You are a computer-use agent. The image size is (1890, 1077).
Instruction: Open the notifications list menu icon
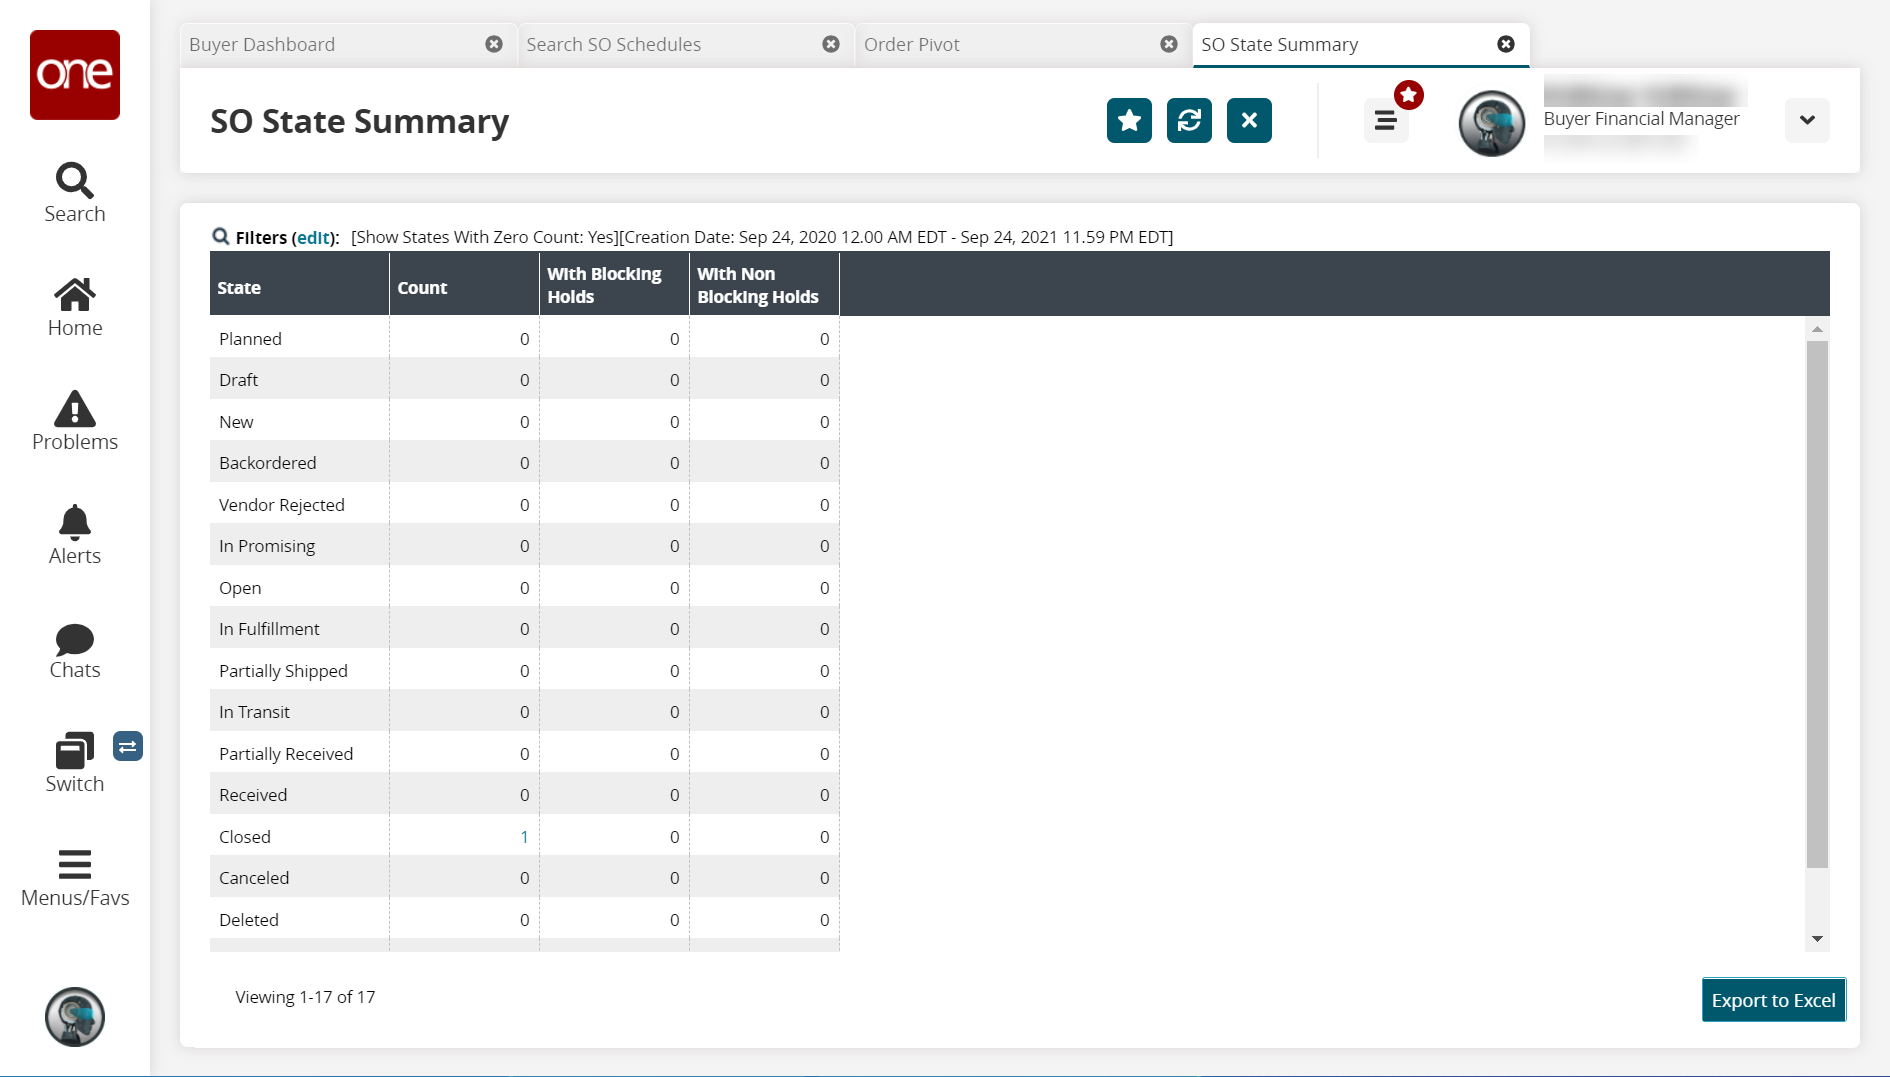[x=1386, y=121]
